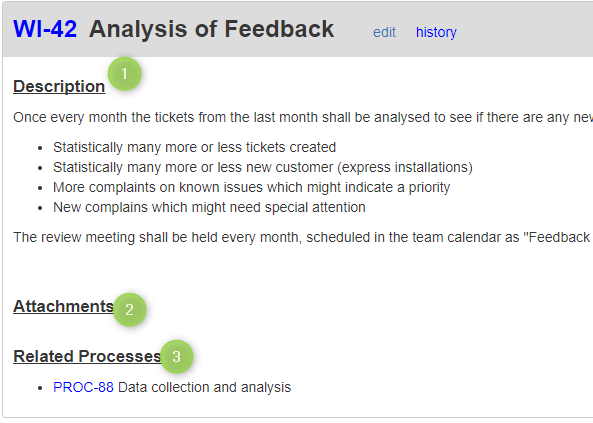Click the bullet about complaints on known issues
Image resolution: width=593 pixels, height=423 pixels.
pos(251,187)
